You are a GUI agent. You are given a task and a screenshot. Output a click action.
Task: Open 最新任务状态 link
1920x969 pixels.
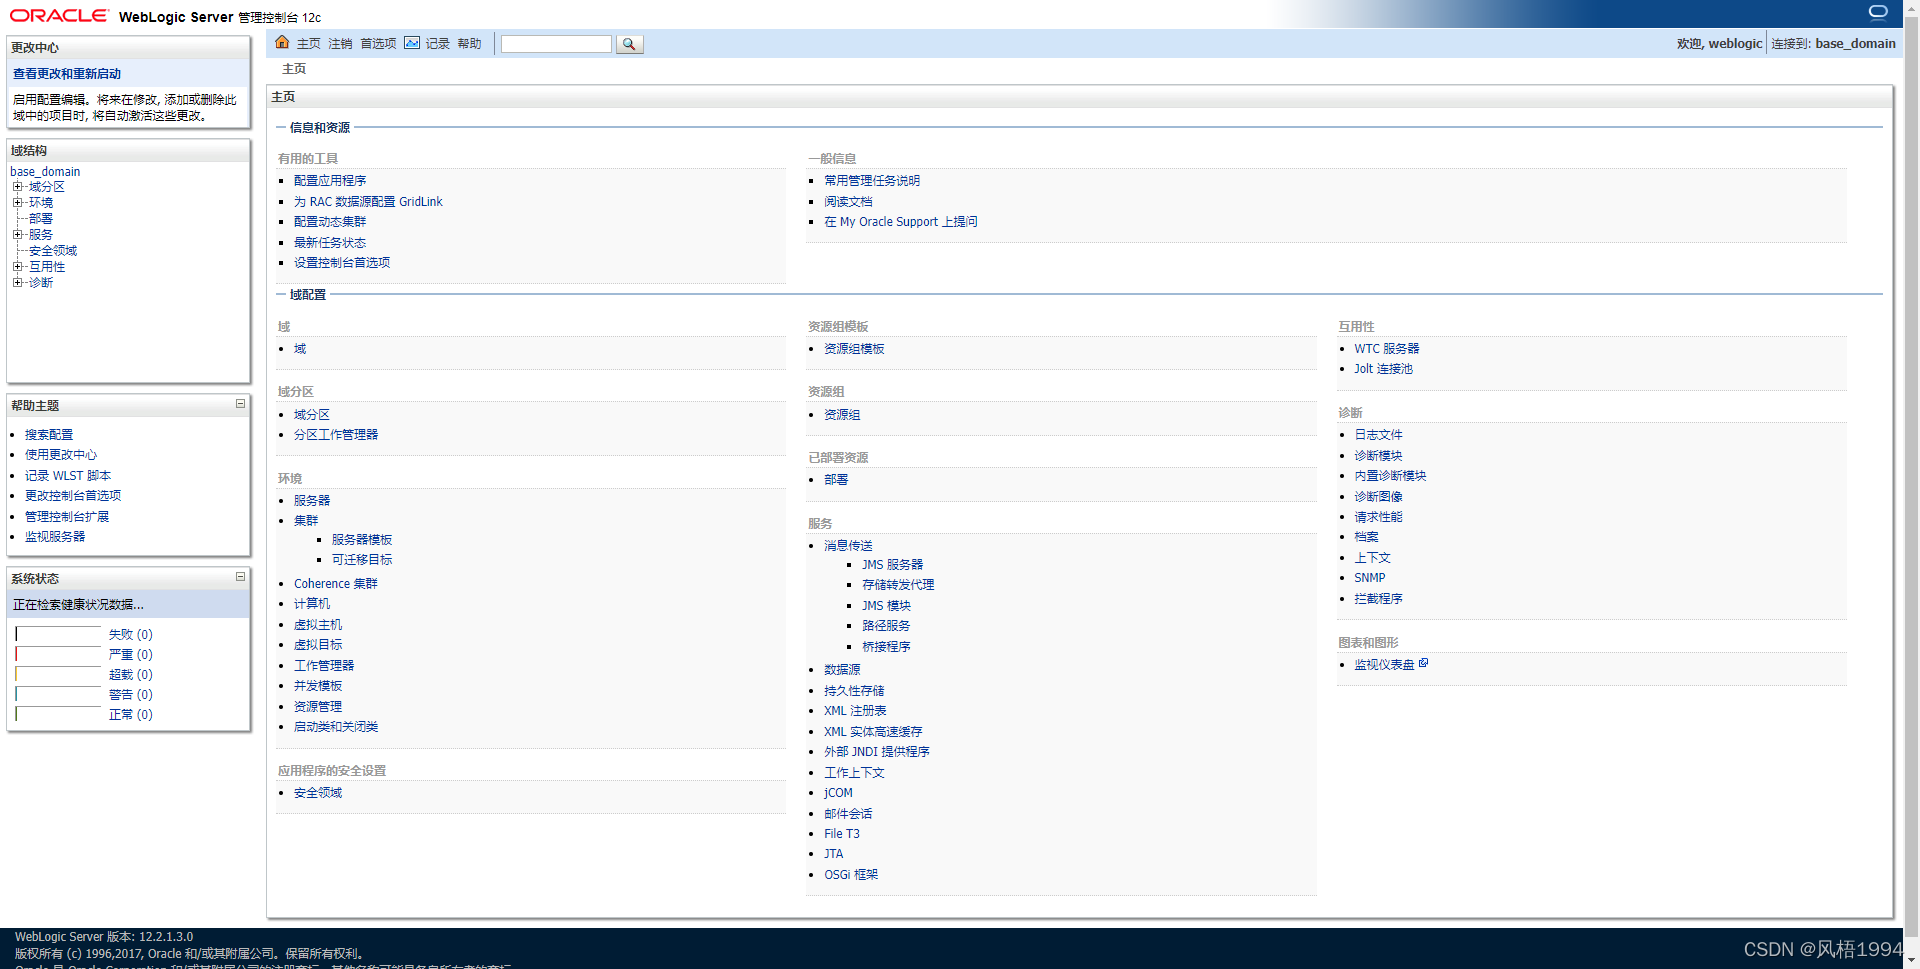[330, 243]
